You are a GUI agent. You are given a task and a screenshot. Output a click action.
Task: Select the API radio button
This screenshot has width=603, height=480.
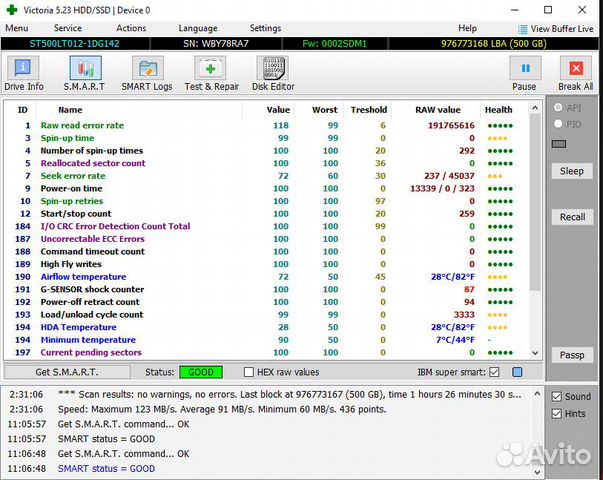pyautogui.click(x=558, y=107)
